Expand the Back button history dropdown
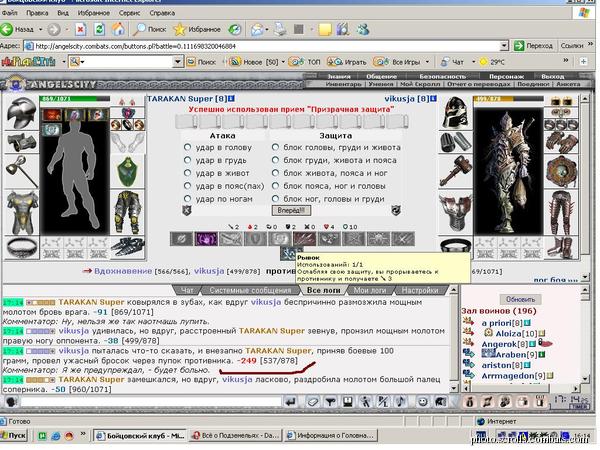The image size is (600, 450). (x=40, y=29)
